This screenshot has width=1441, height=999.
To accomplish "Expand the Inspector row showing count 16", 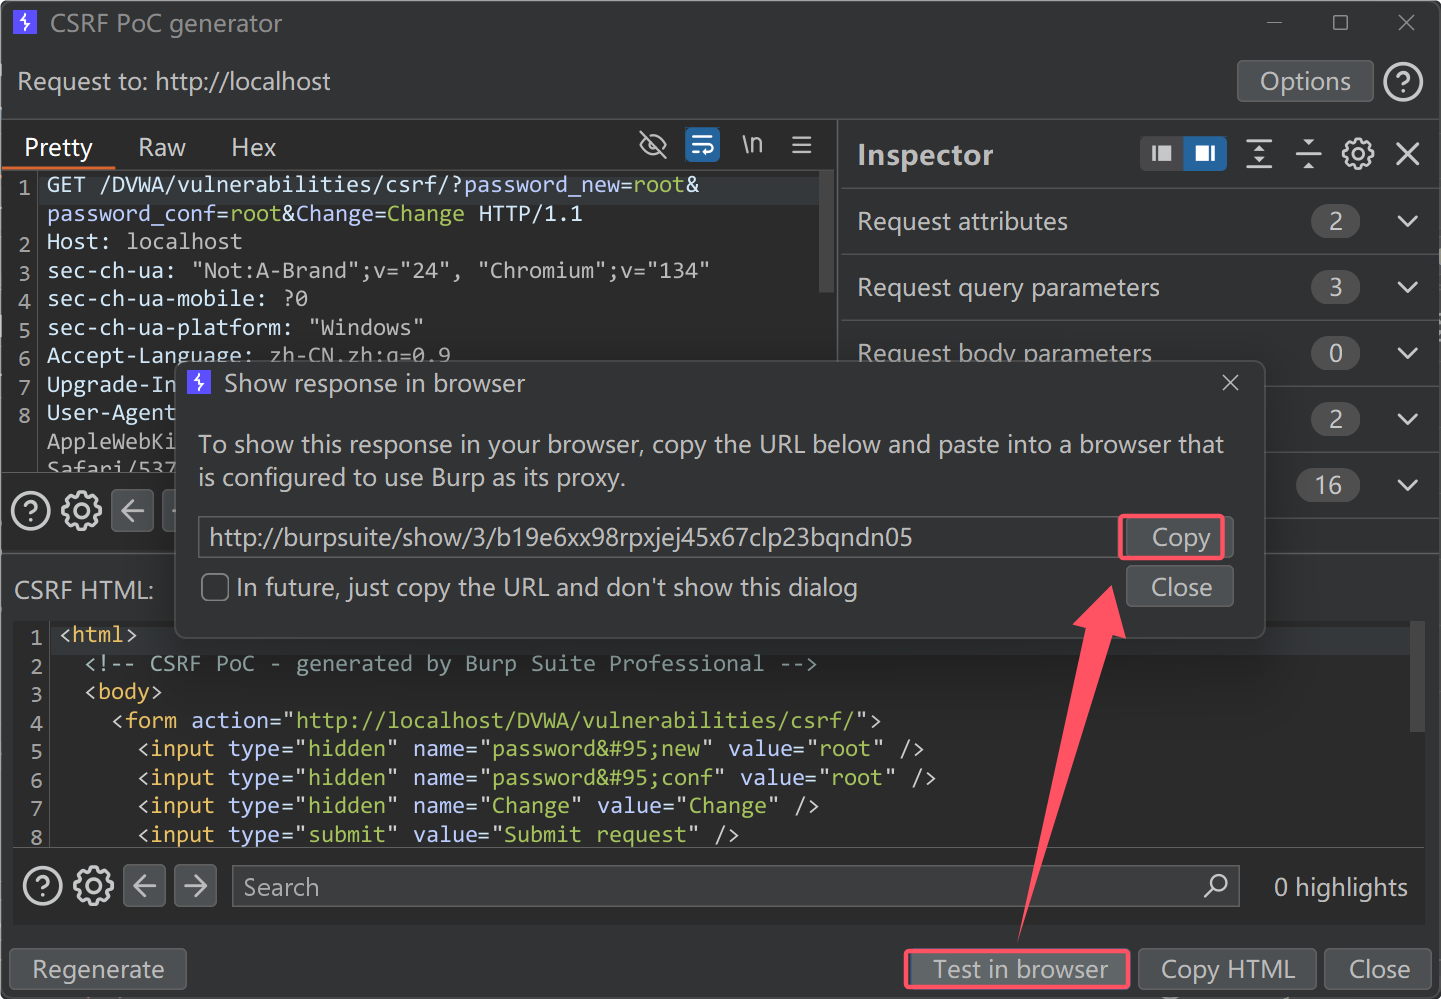I will click(x=1407, y=485).
